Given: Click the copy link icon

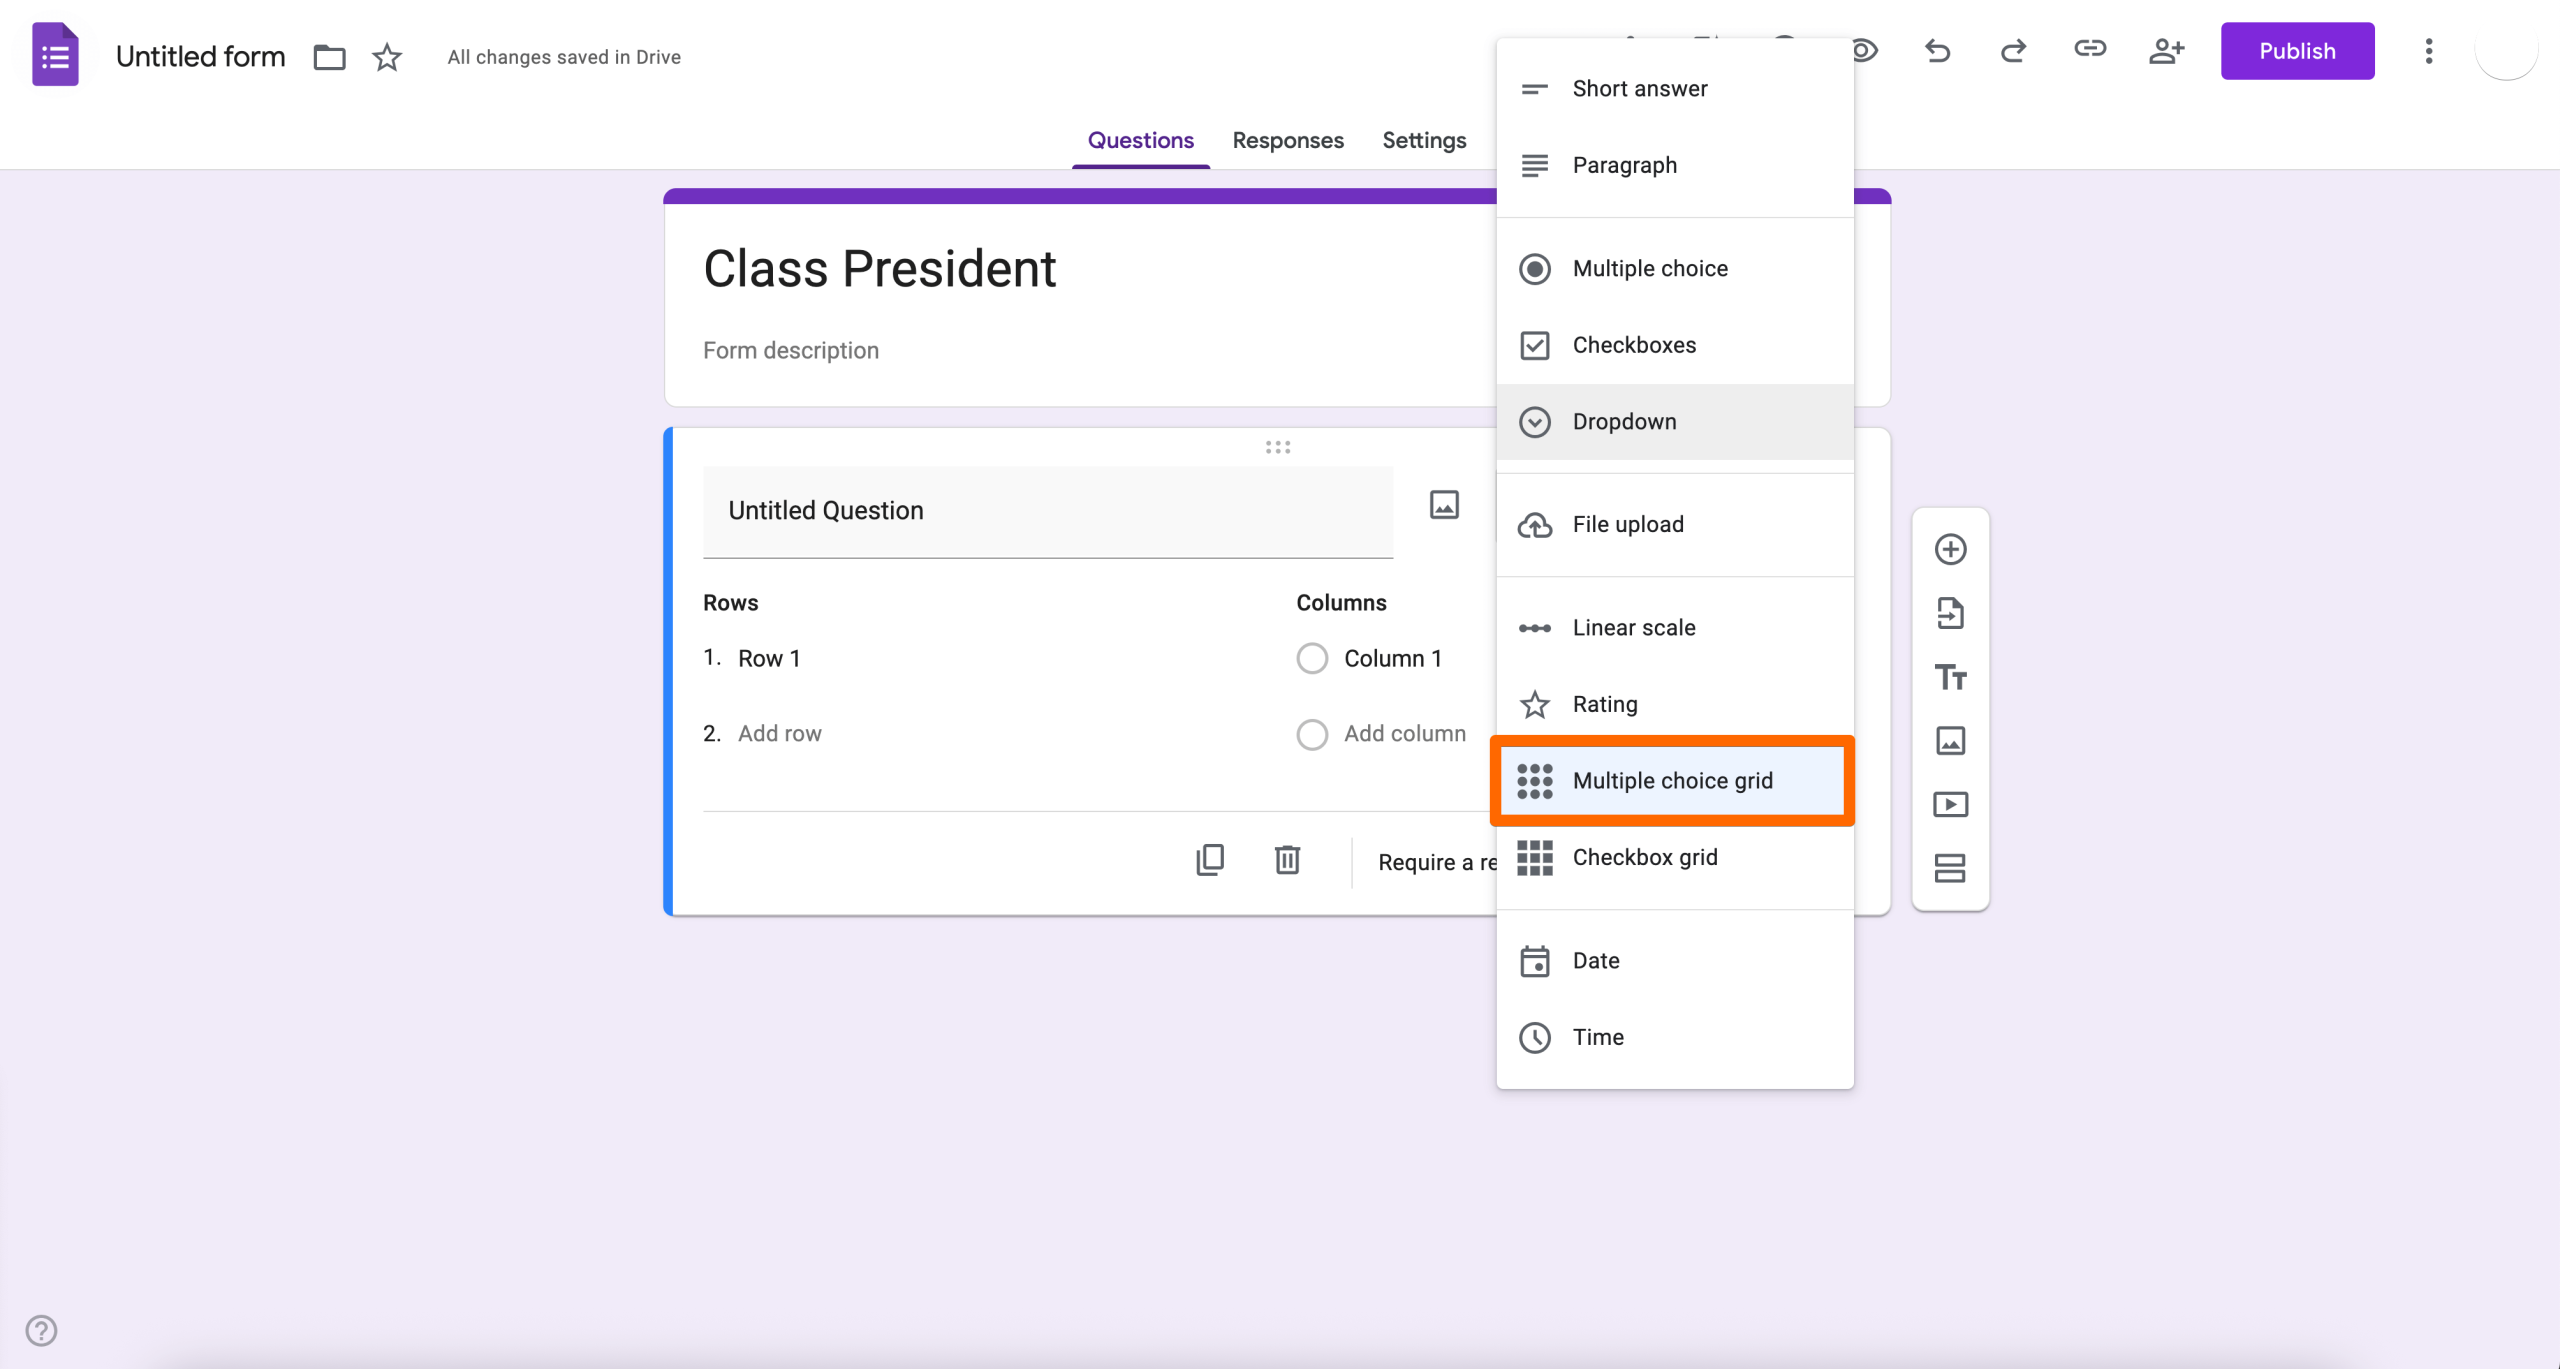Looking at the screenshot, I should click(x=2090, y=51).
